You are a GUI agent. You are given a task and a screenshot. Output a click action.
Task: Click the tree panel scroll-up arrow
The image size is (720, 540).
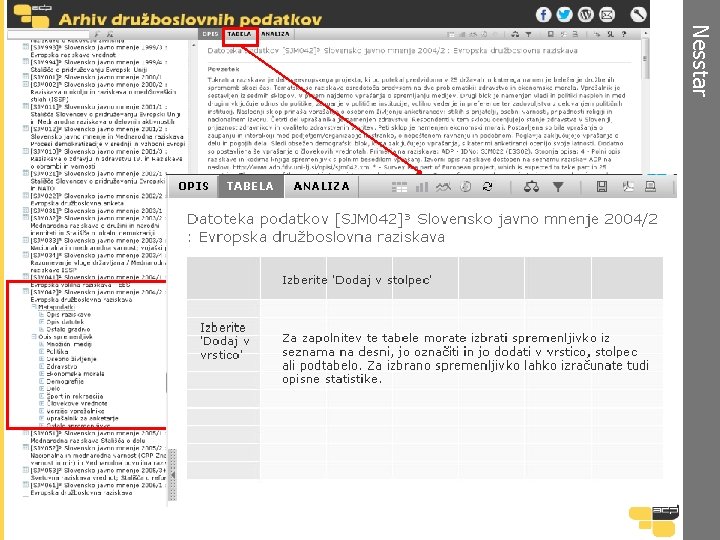(x=193, y=45)
